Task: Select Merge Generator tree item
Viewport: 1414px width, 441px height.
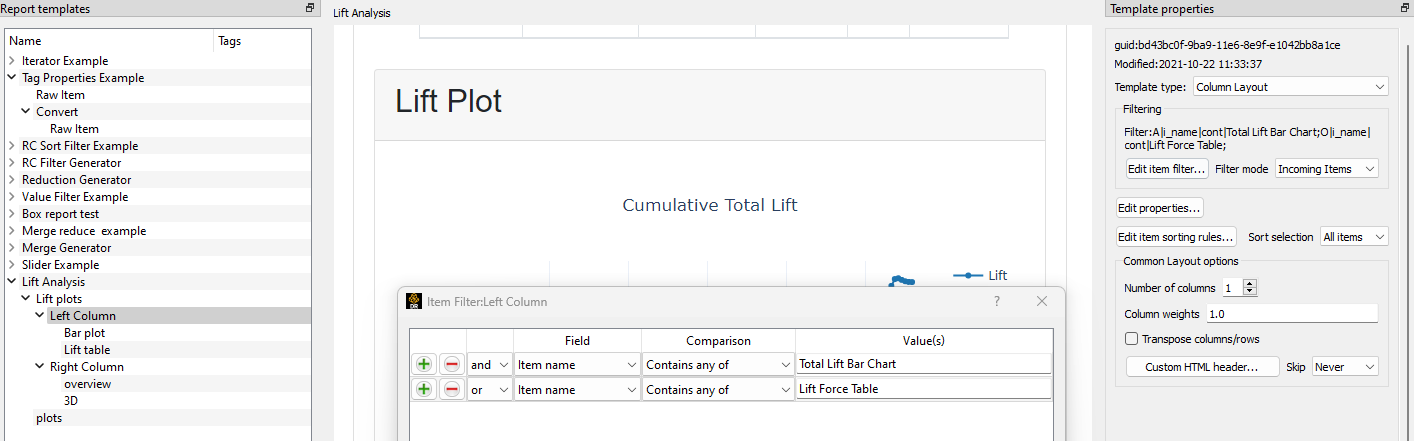Action: click(67, 248)
